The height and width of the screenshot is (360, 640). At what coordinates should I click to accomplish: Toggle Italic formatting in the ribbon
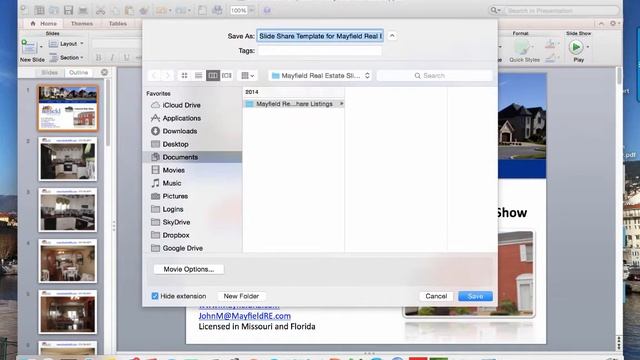click(x=112, y=58)
